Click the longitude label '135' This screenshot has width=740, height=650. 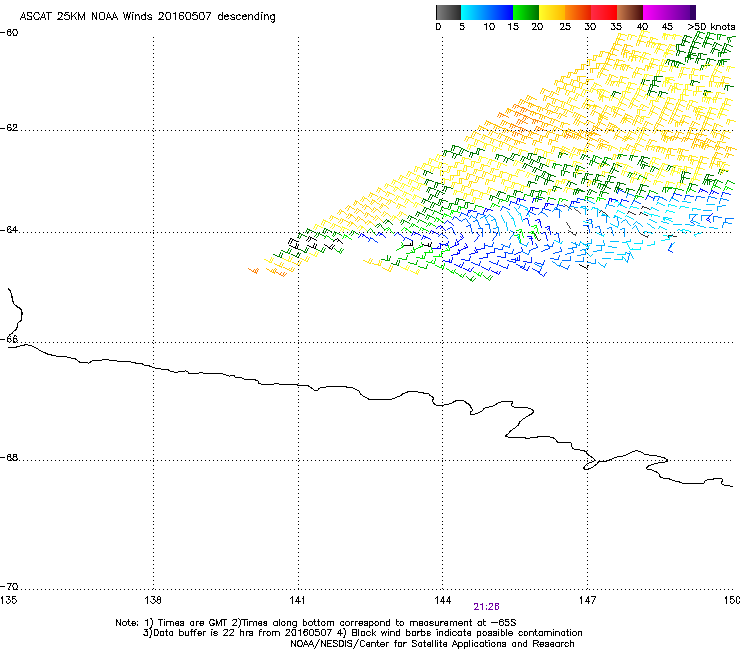point(8,600)
